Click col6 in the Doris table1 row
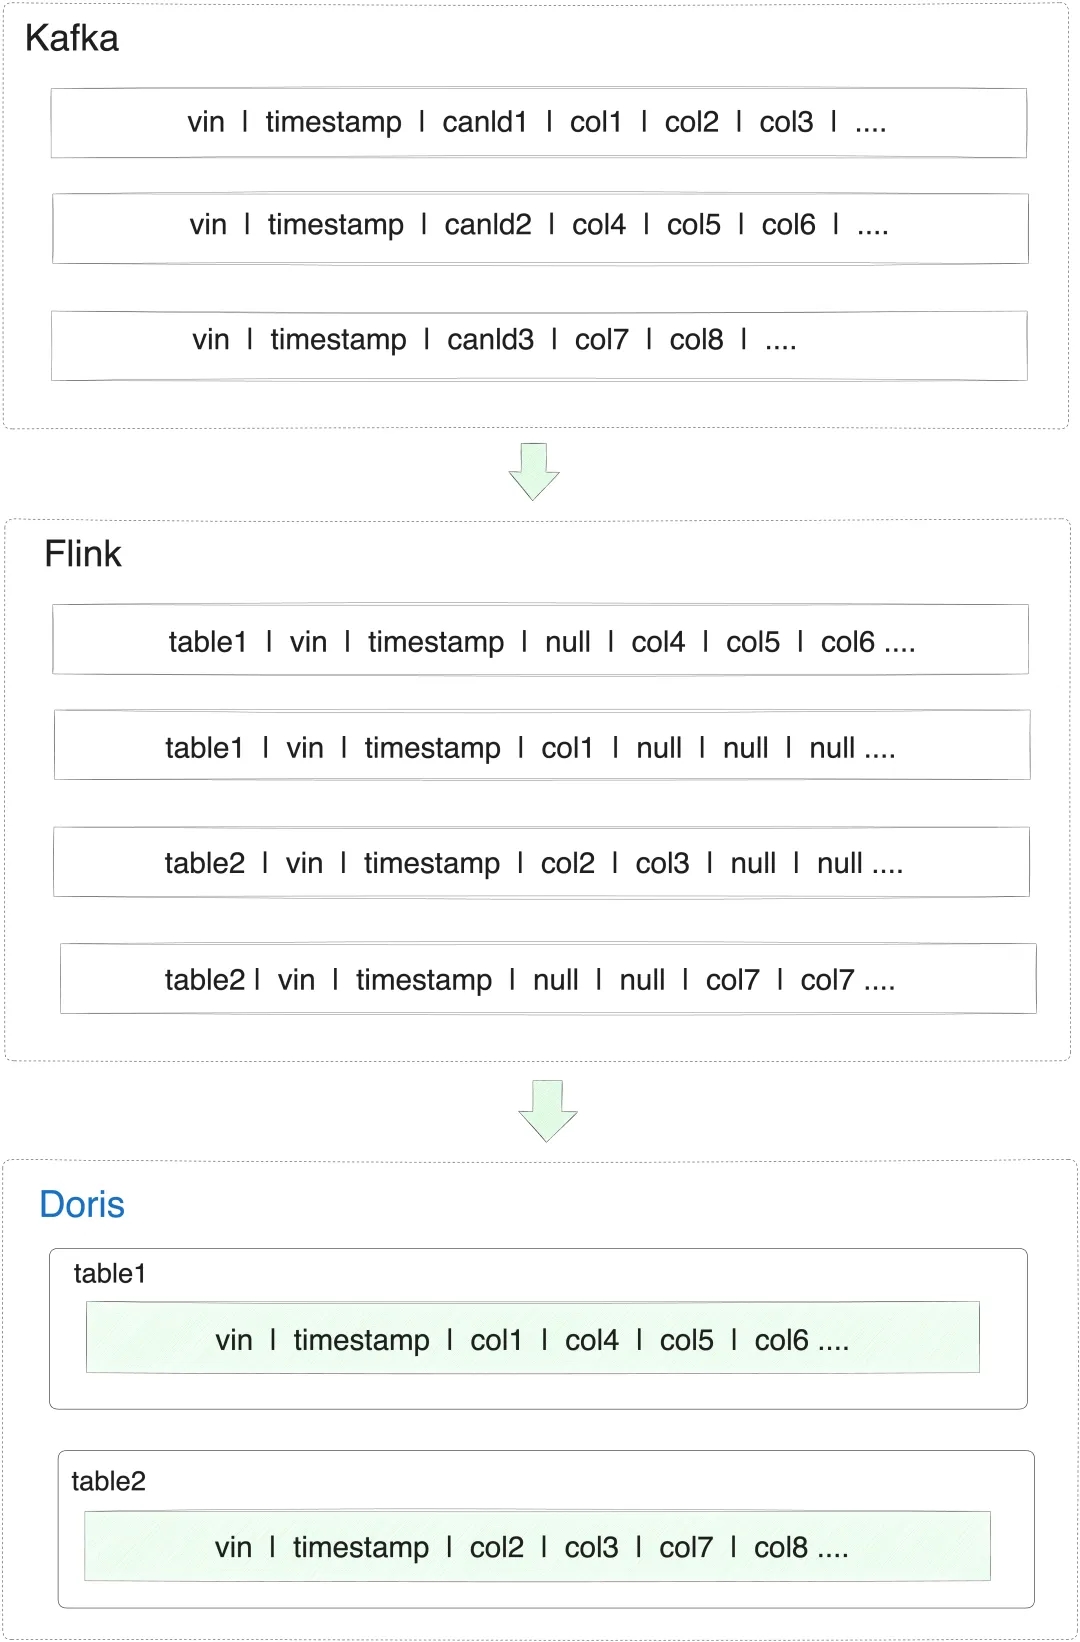1080x1642 pixels. tap(782, 1340)
